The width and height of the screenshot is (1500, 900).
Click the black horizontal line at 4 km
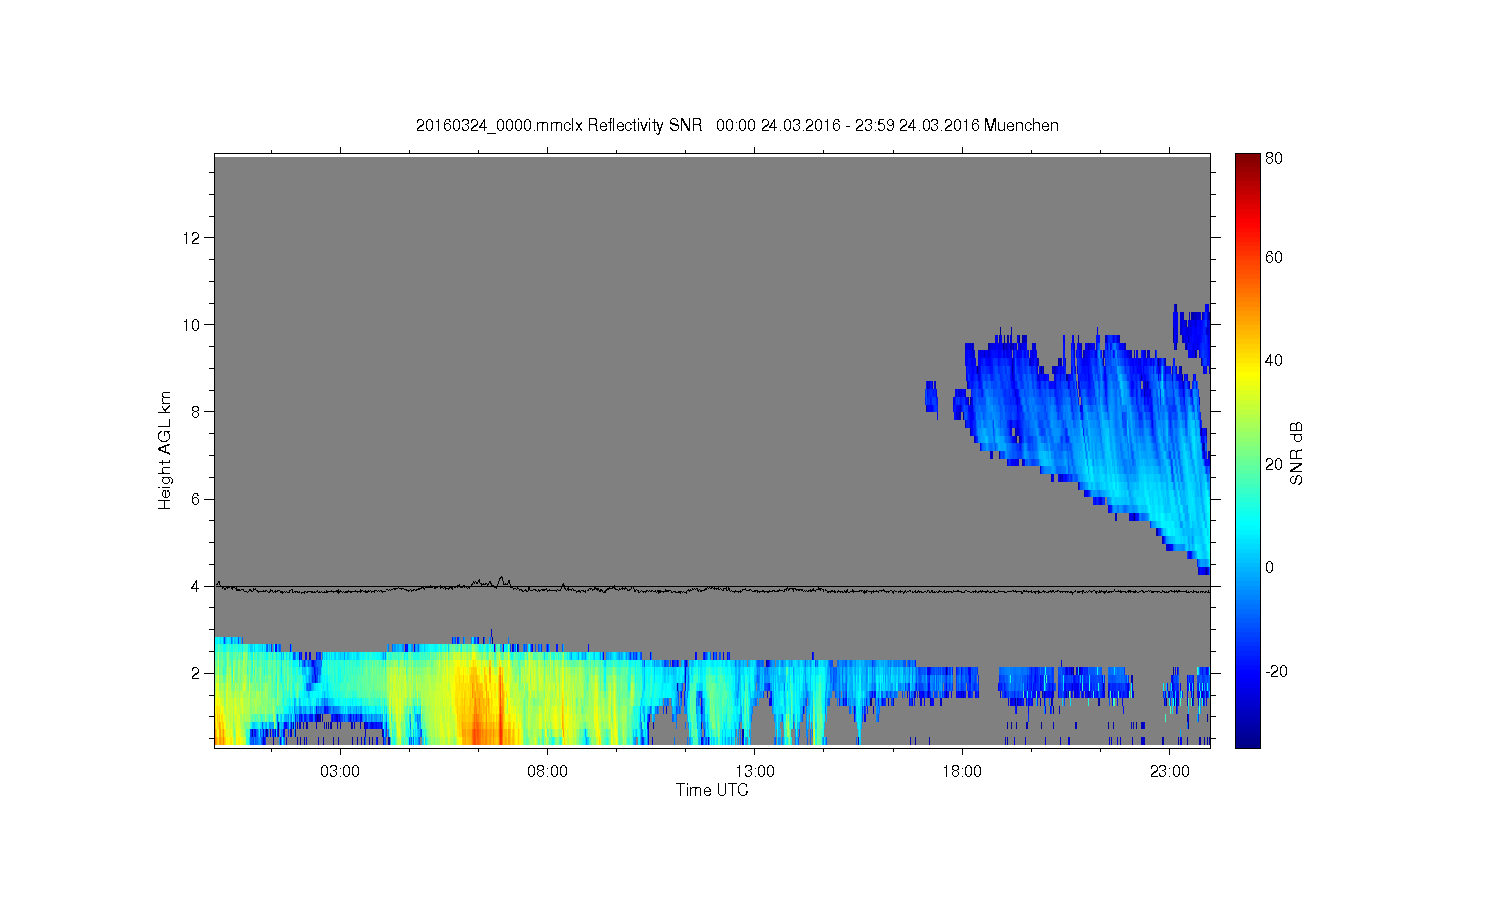coord(712,587)
